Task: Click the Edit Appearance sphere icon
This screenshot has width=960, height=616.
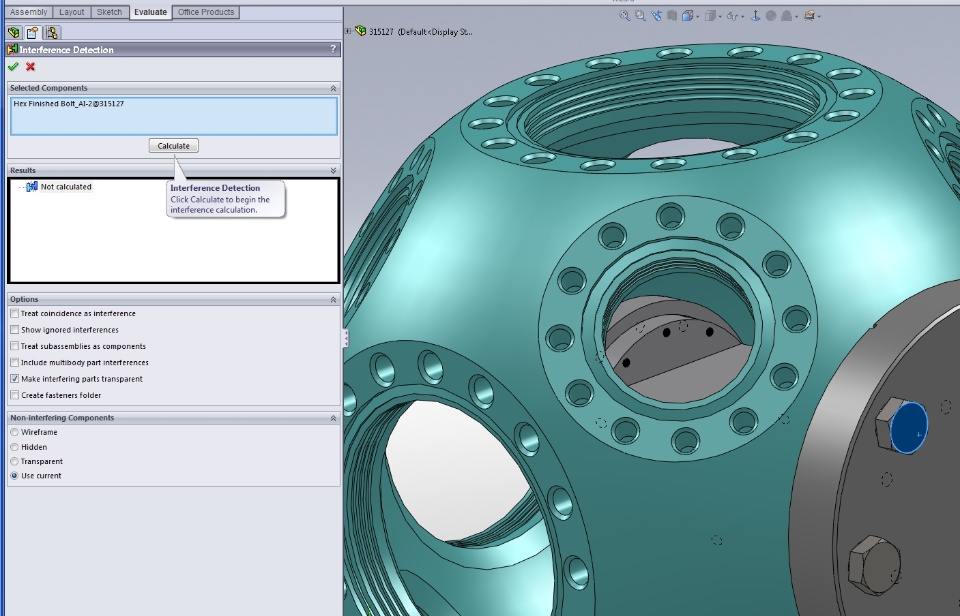Action: [x=771, y=16]
